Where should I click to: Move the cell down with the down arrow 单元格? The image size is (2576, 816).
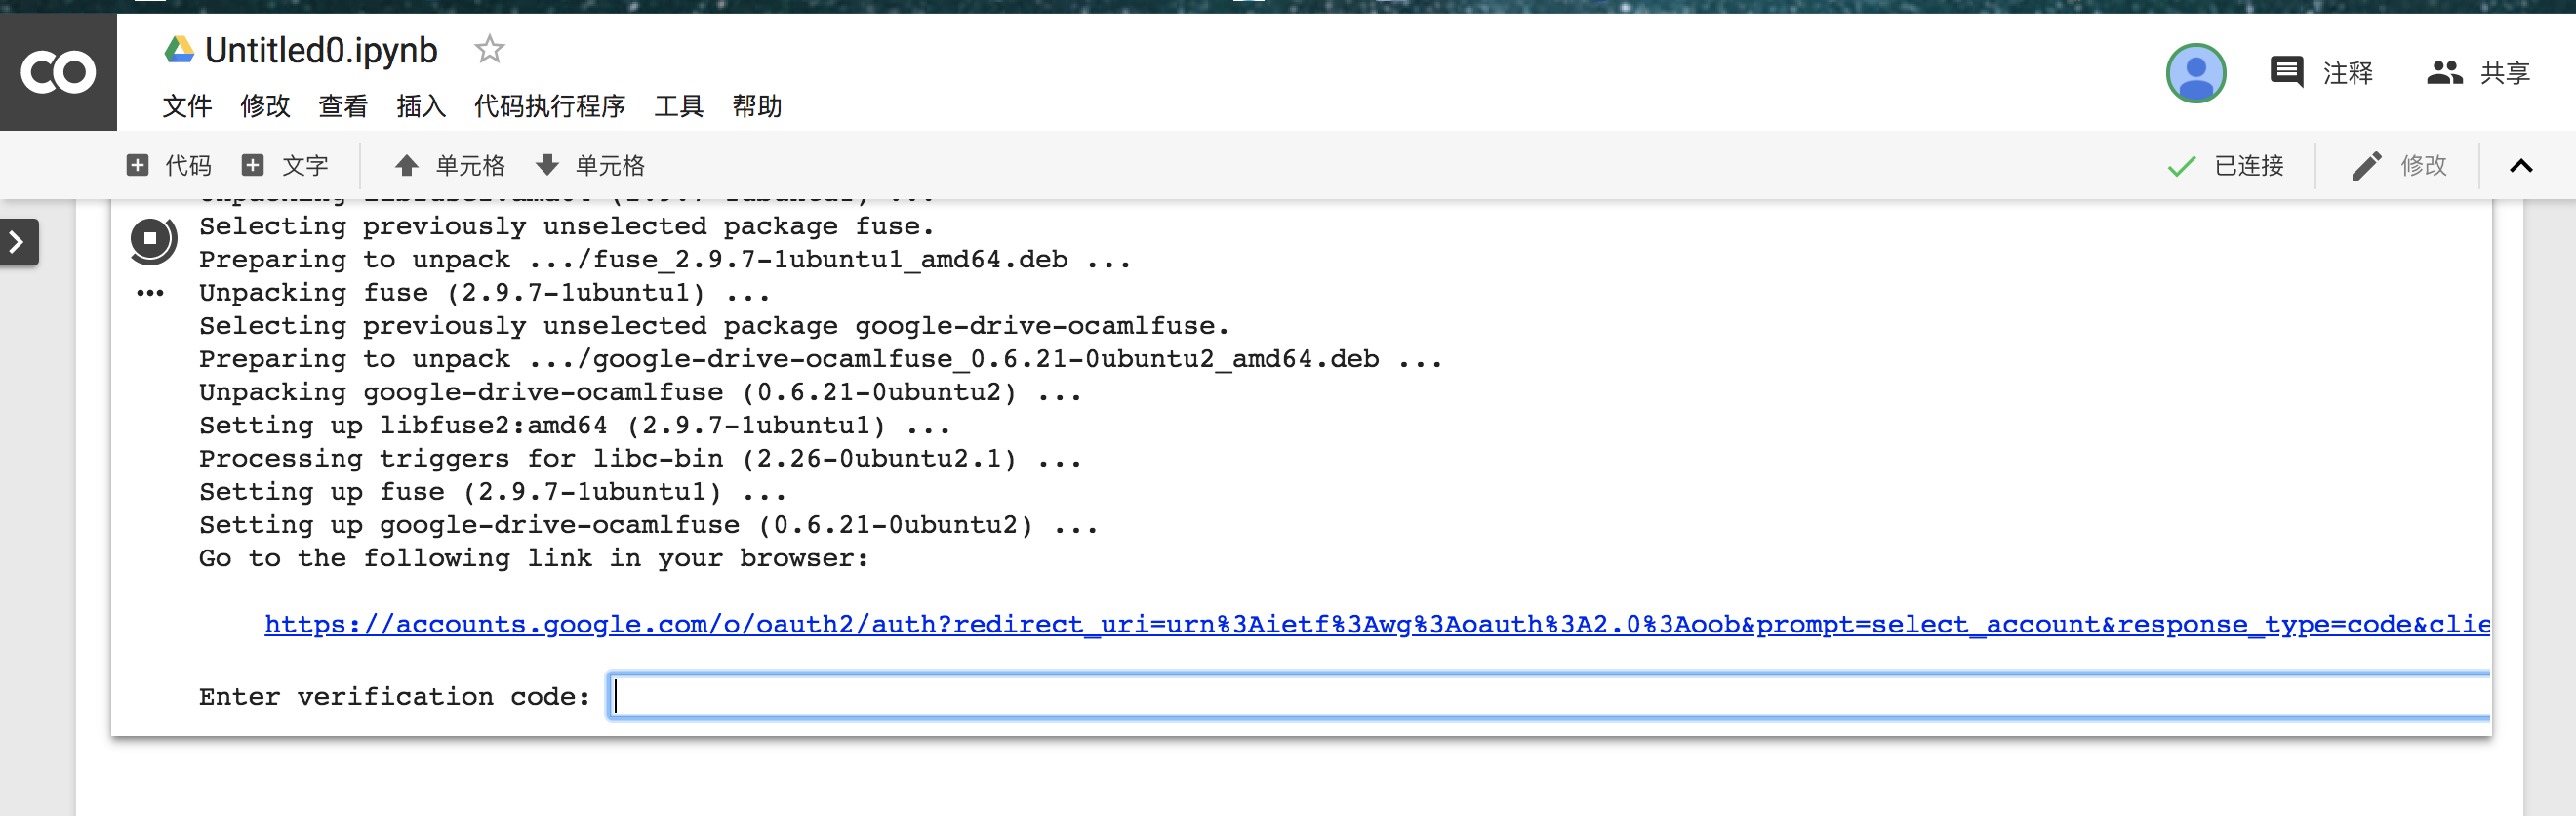[590, 165]
